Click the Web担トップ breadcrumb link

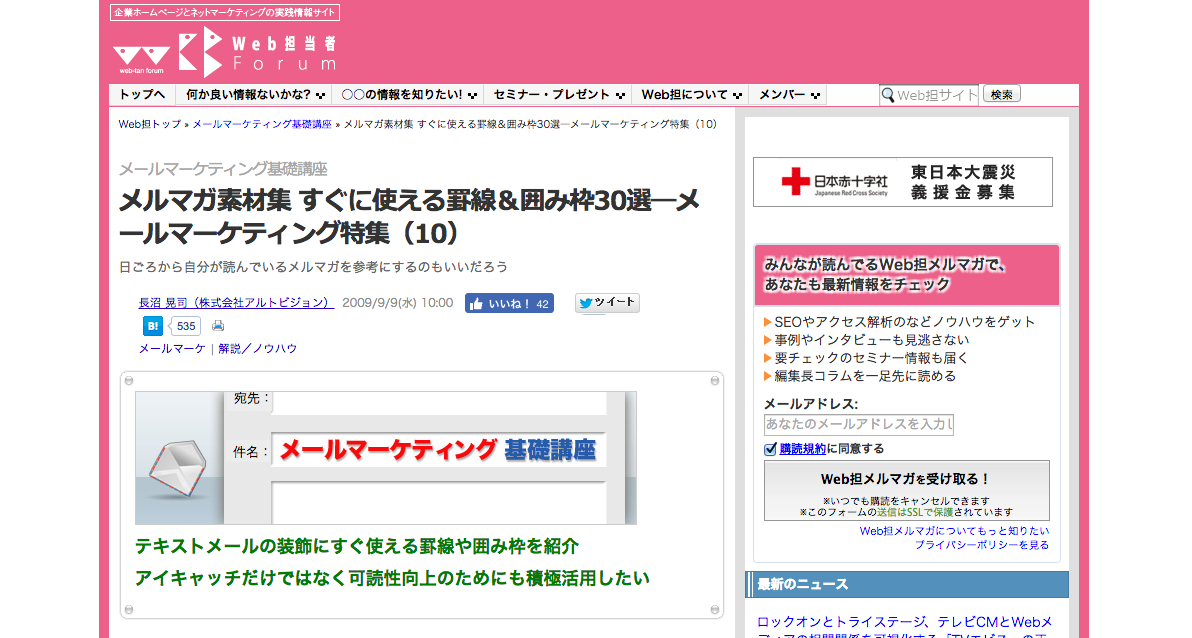pyautogui.click(x=150, y=124)
